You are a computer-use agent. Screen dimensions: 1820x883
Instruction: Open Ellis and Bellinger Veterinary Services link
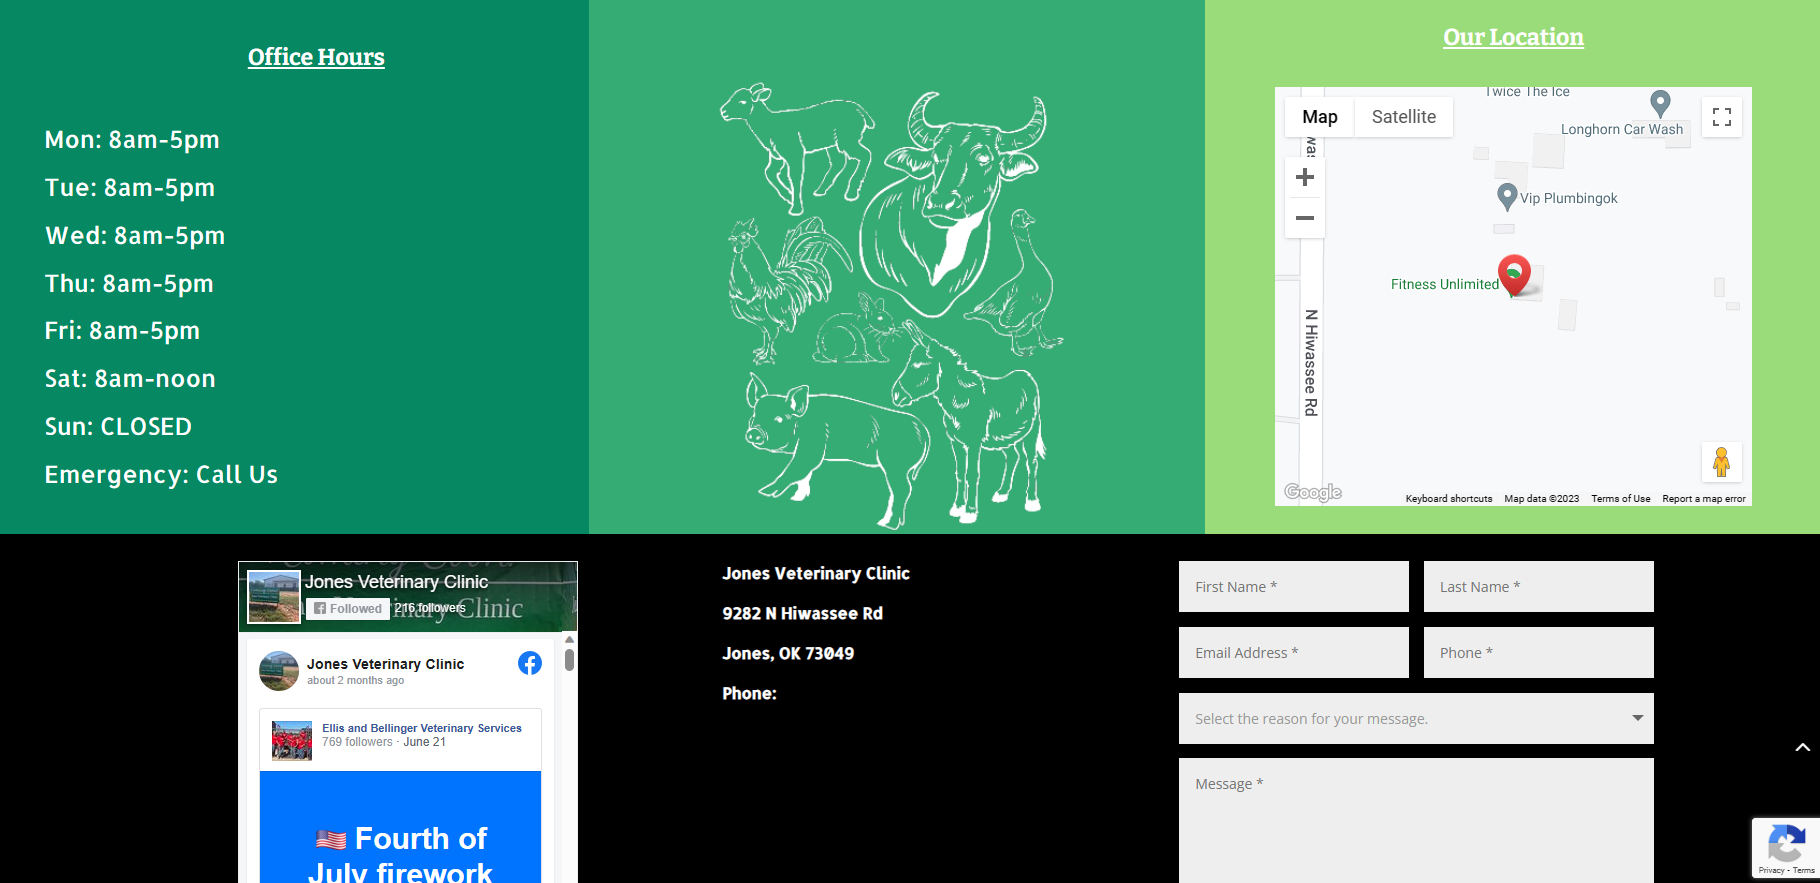tap(422, 728)
